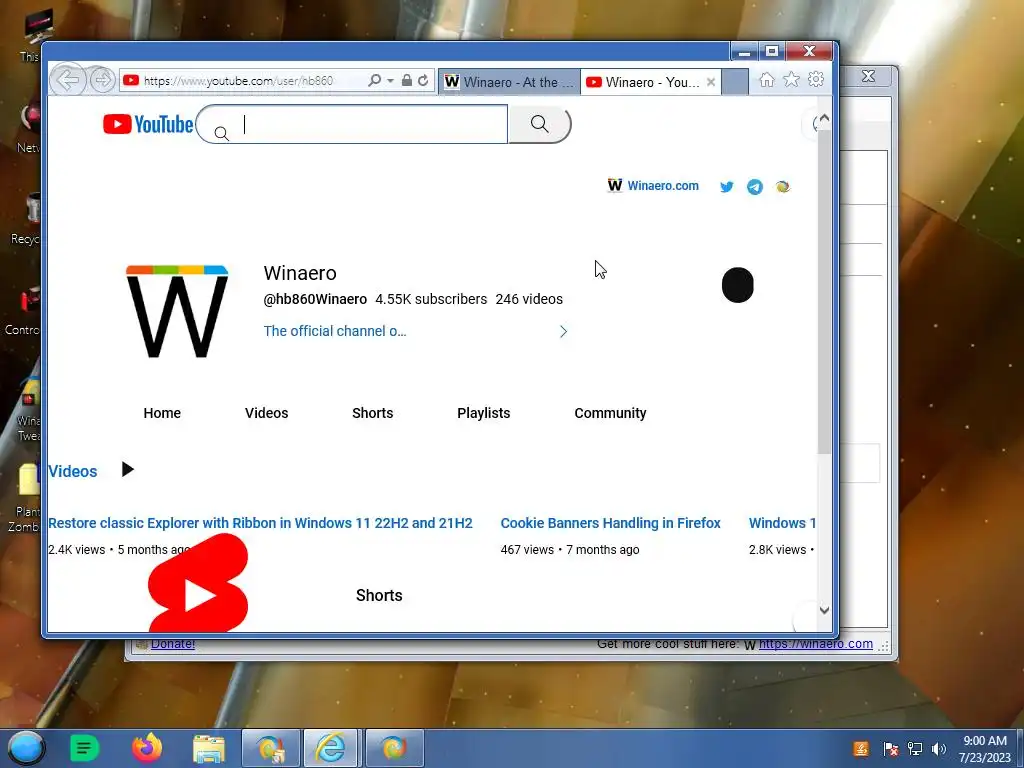
Task: Click the orange Java update tray icon
Action: click(861, 749)
